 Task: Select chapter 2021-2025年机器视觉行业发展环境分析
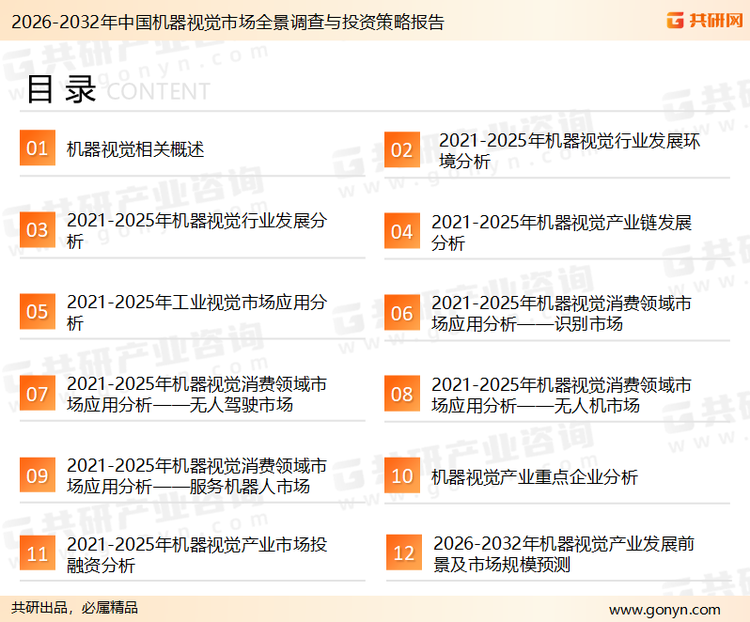[x=569, y=151]
